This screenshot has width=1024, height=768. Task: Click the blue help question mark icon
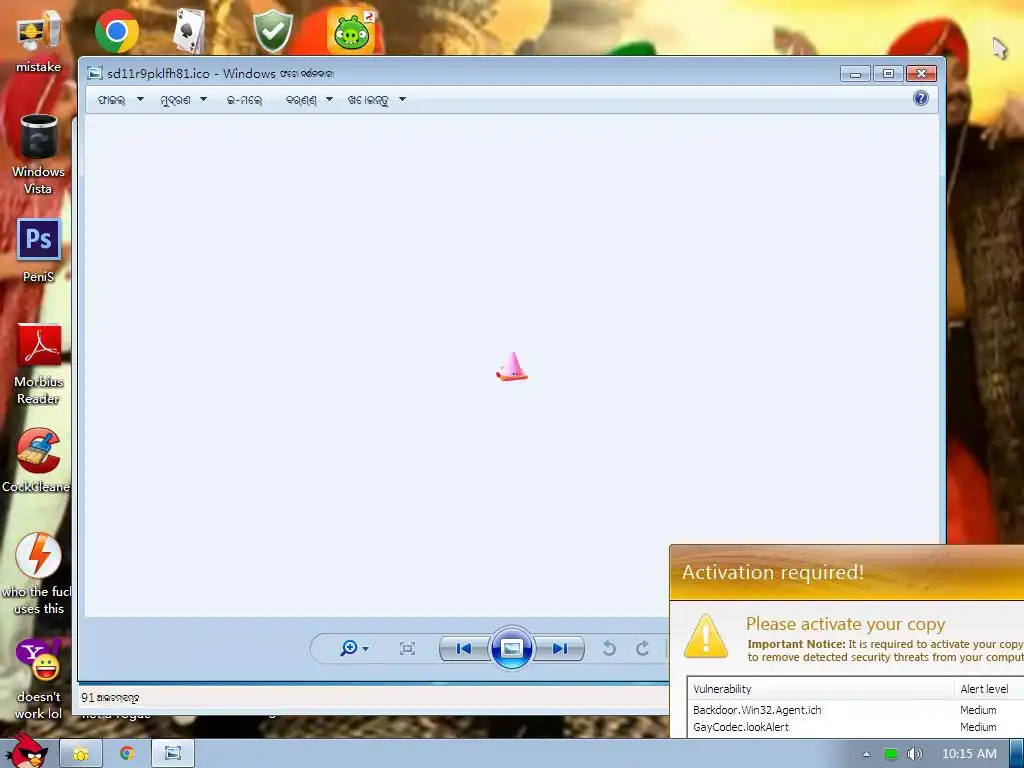coord(921,99)
